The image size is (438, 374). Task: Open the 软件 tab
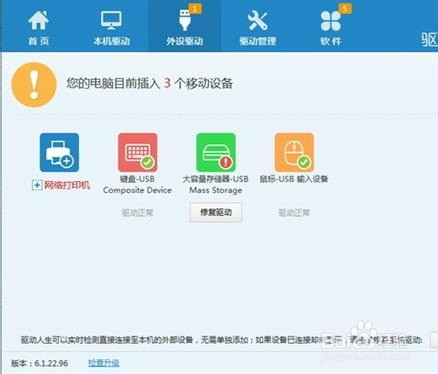(331, 27)
